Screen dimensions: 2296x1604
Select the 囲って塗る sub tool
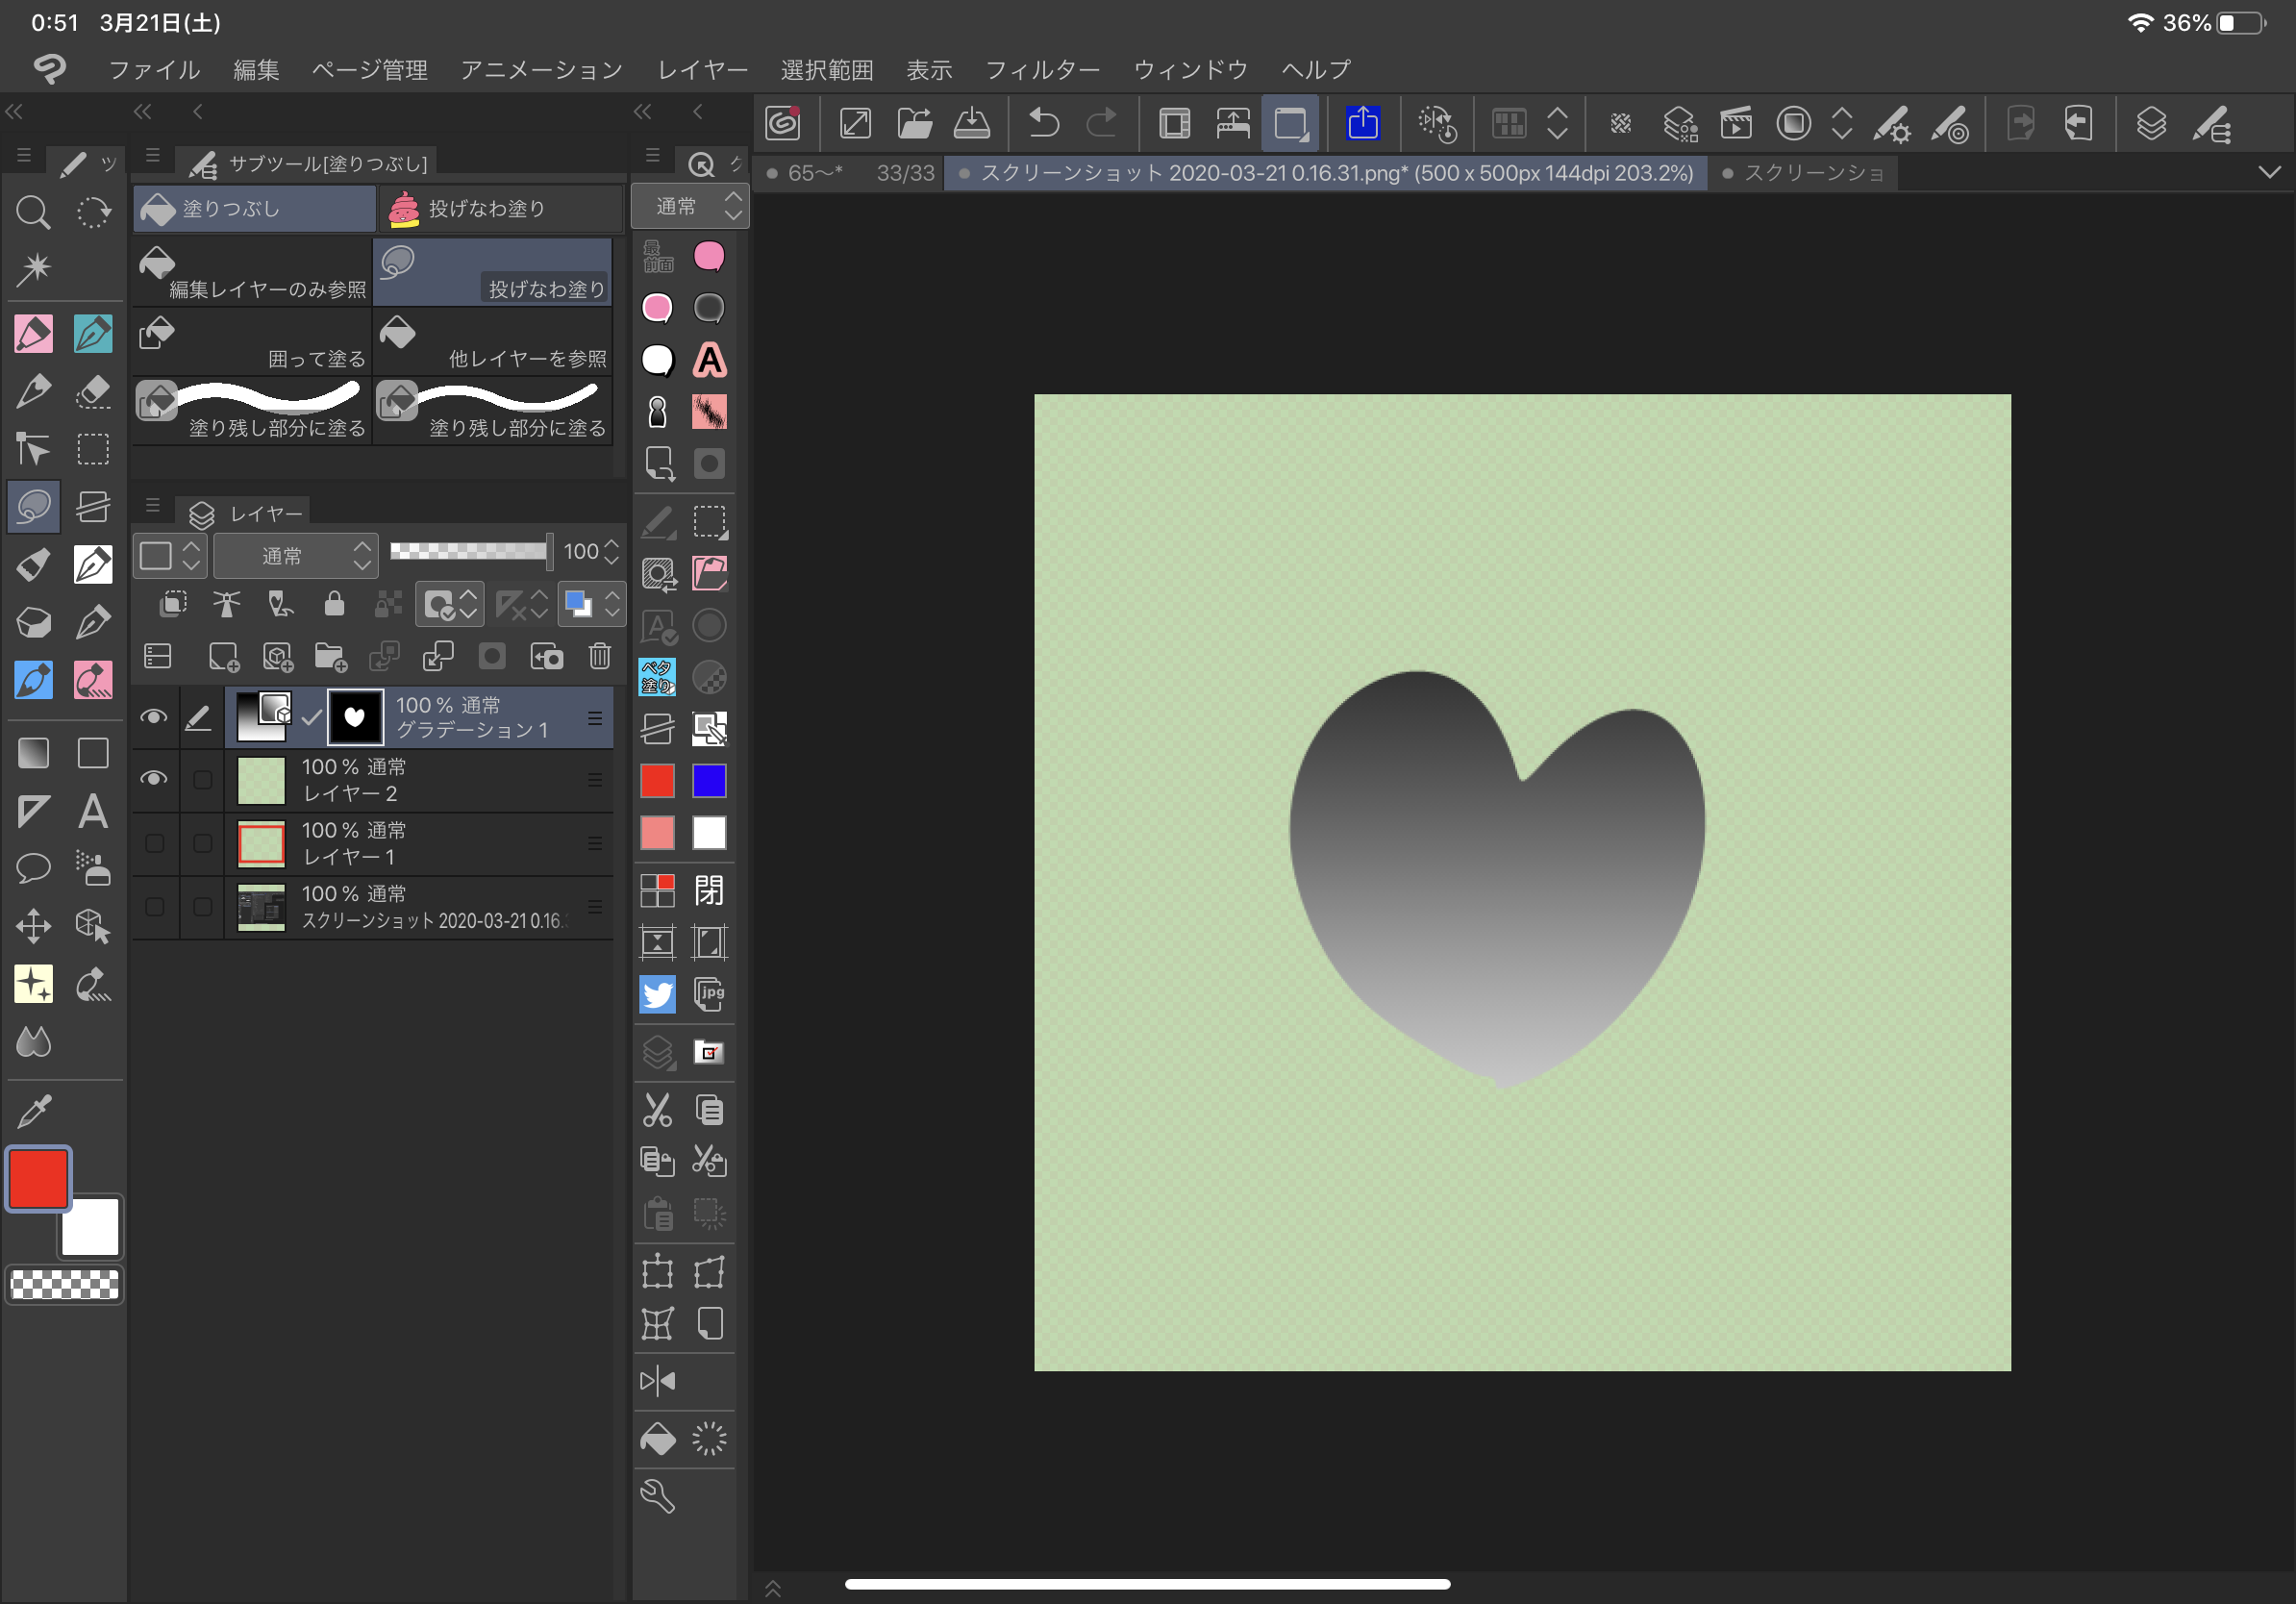253,342
